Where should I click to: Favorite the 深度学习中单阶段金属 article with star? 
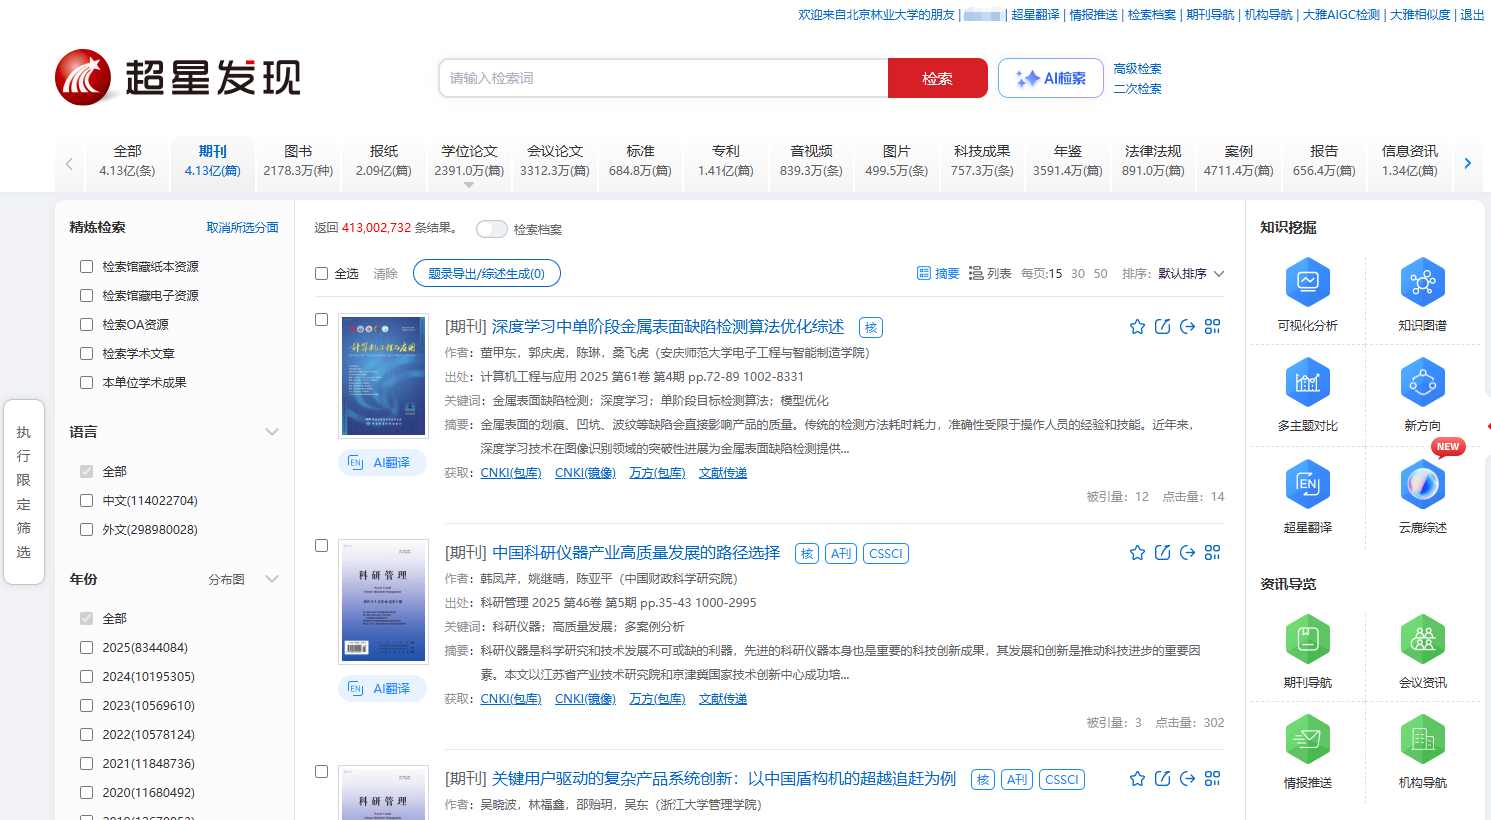[x=1137, y=327]
